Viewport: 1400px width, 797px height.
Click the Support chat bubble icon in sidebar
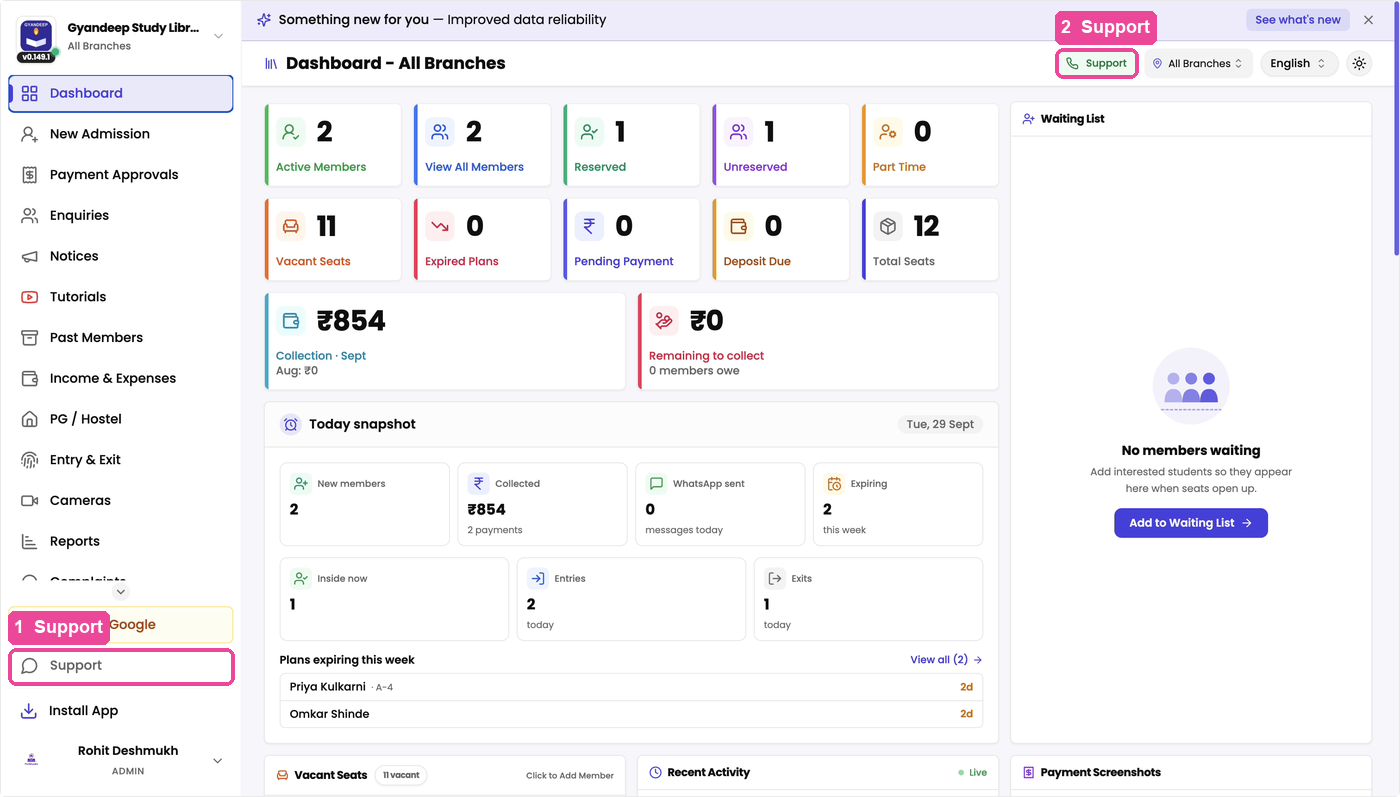tap(30, 666)
